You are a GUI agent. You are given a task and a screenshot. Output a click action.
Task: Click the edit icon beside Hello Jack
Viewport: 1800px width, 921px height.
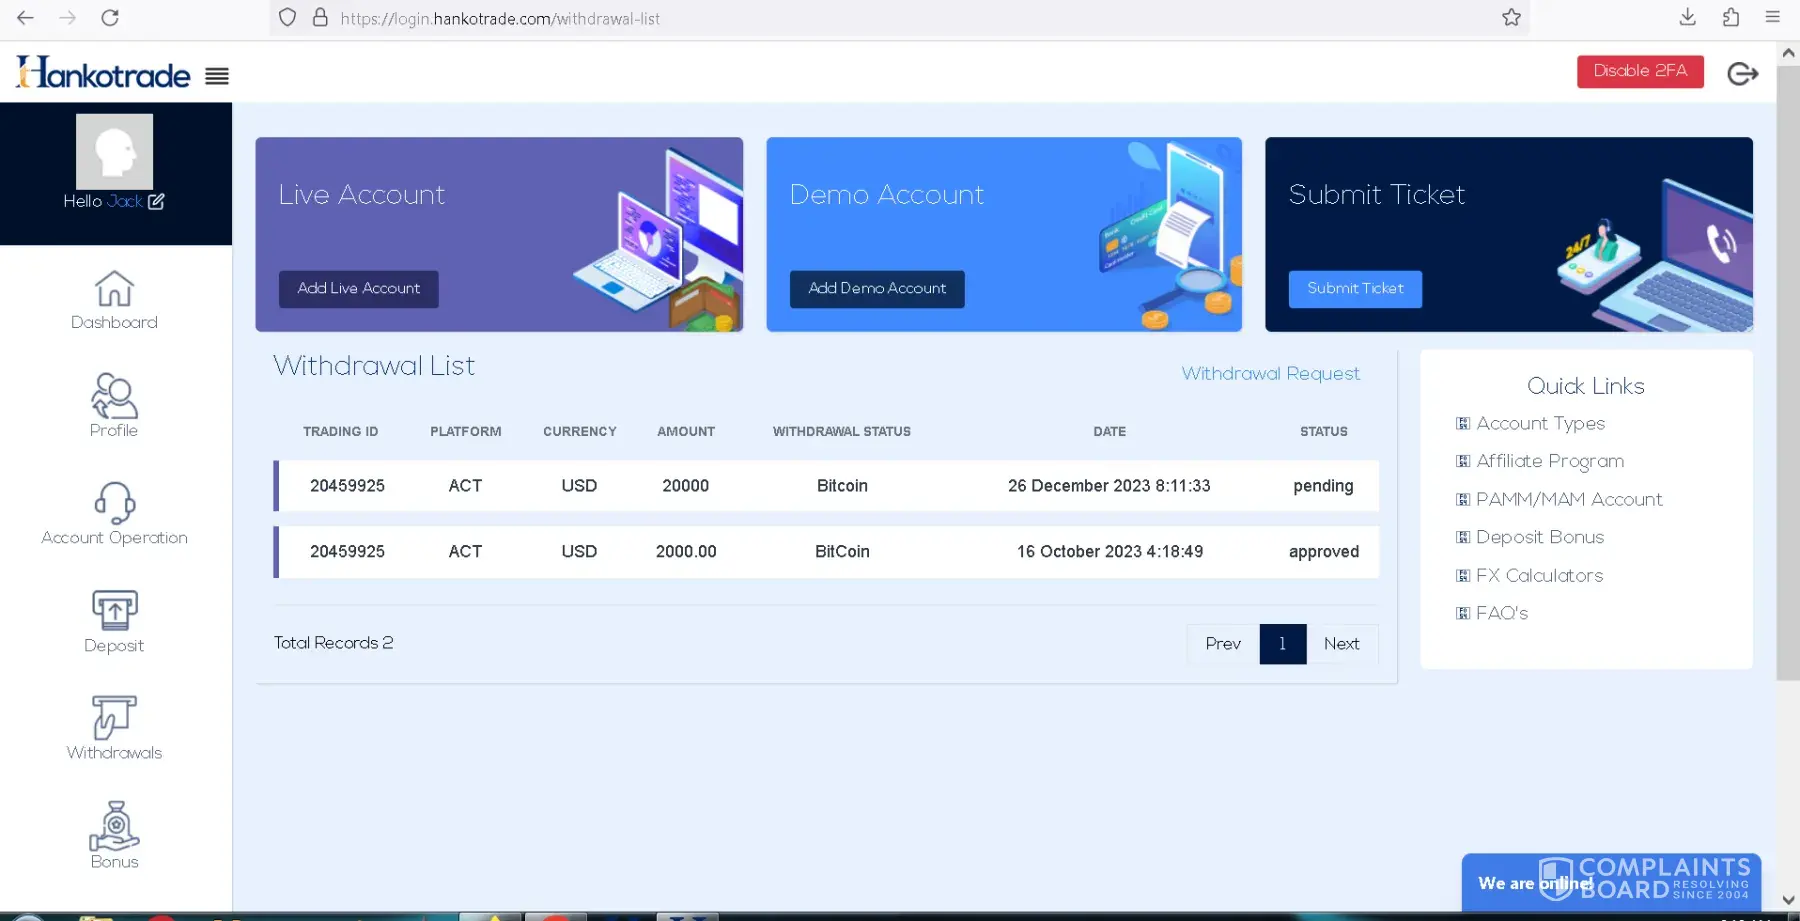click(156, 201)
